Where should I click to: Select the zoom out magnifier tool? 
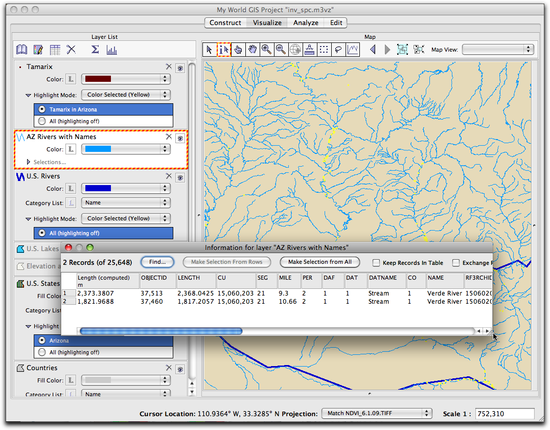[281, 49]
